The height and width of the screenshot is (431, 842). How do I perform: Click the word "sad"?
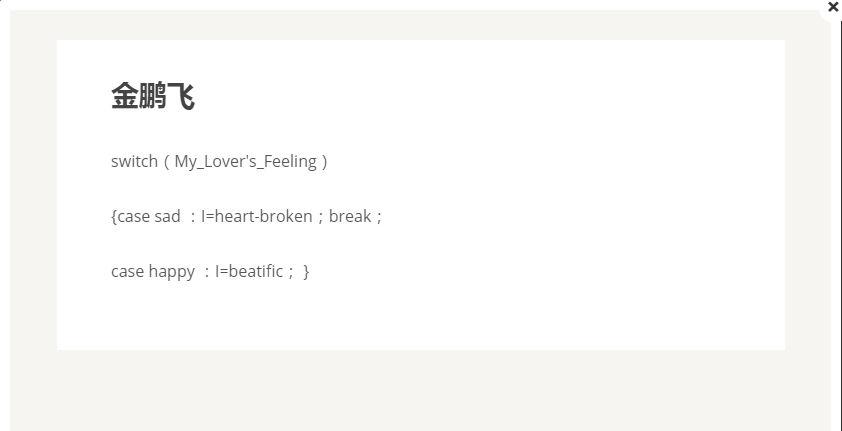coord(168,216)
